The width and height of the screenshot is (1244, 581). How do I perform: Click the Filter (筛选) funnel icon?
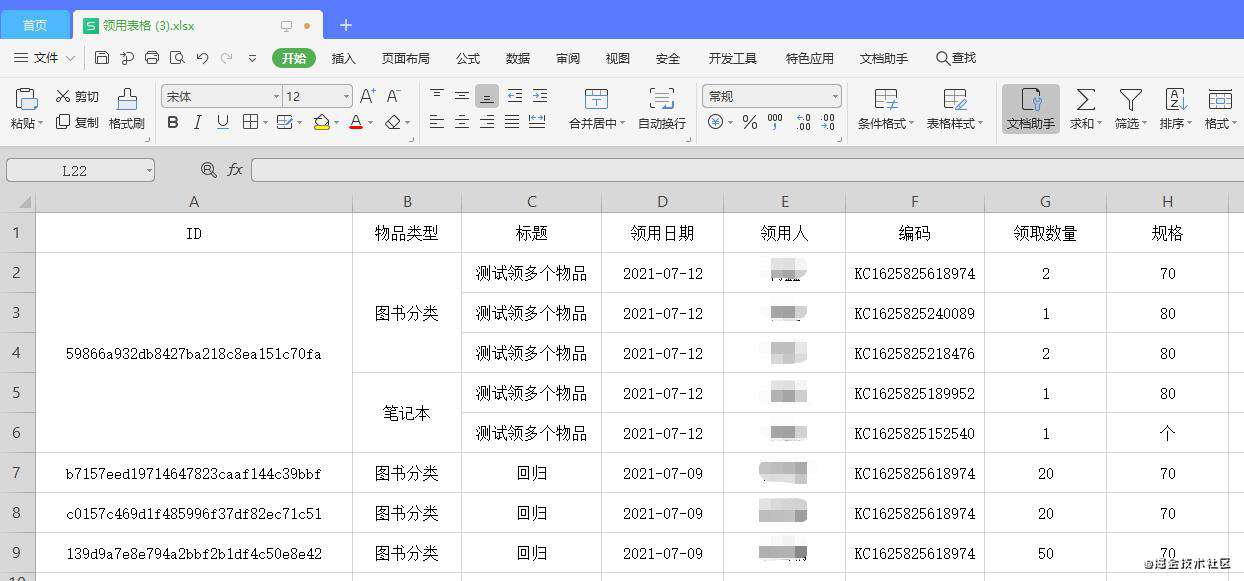coord(1130,99)
